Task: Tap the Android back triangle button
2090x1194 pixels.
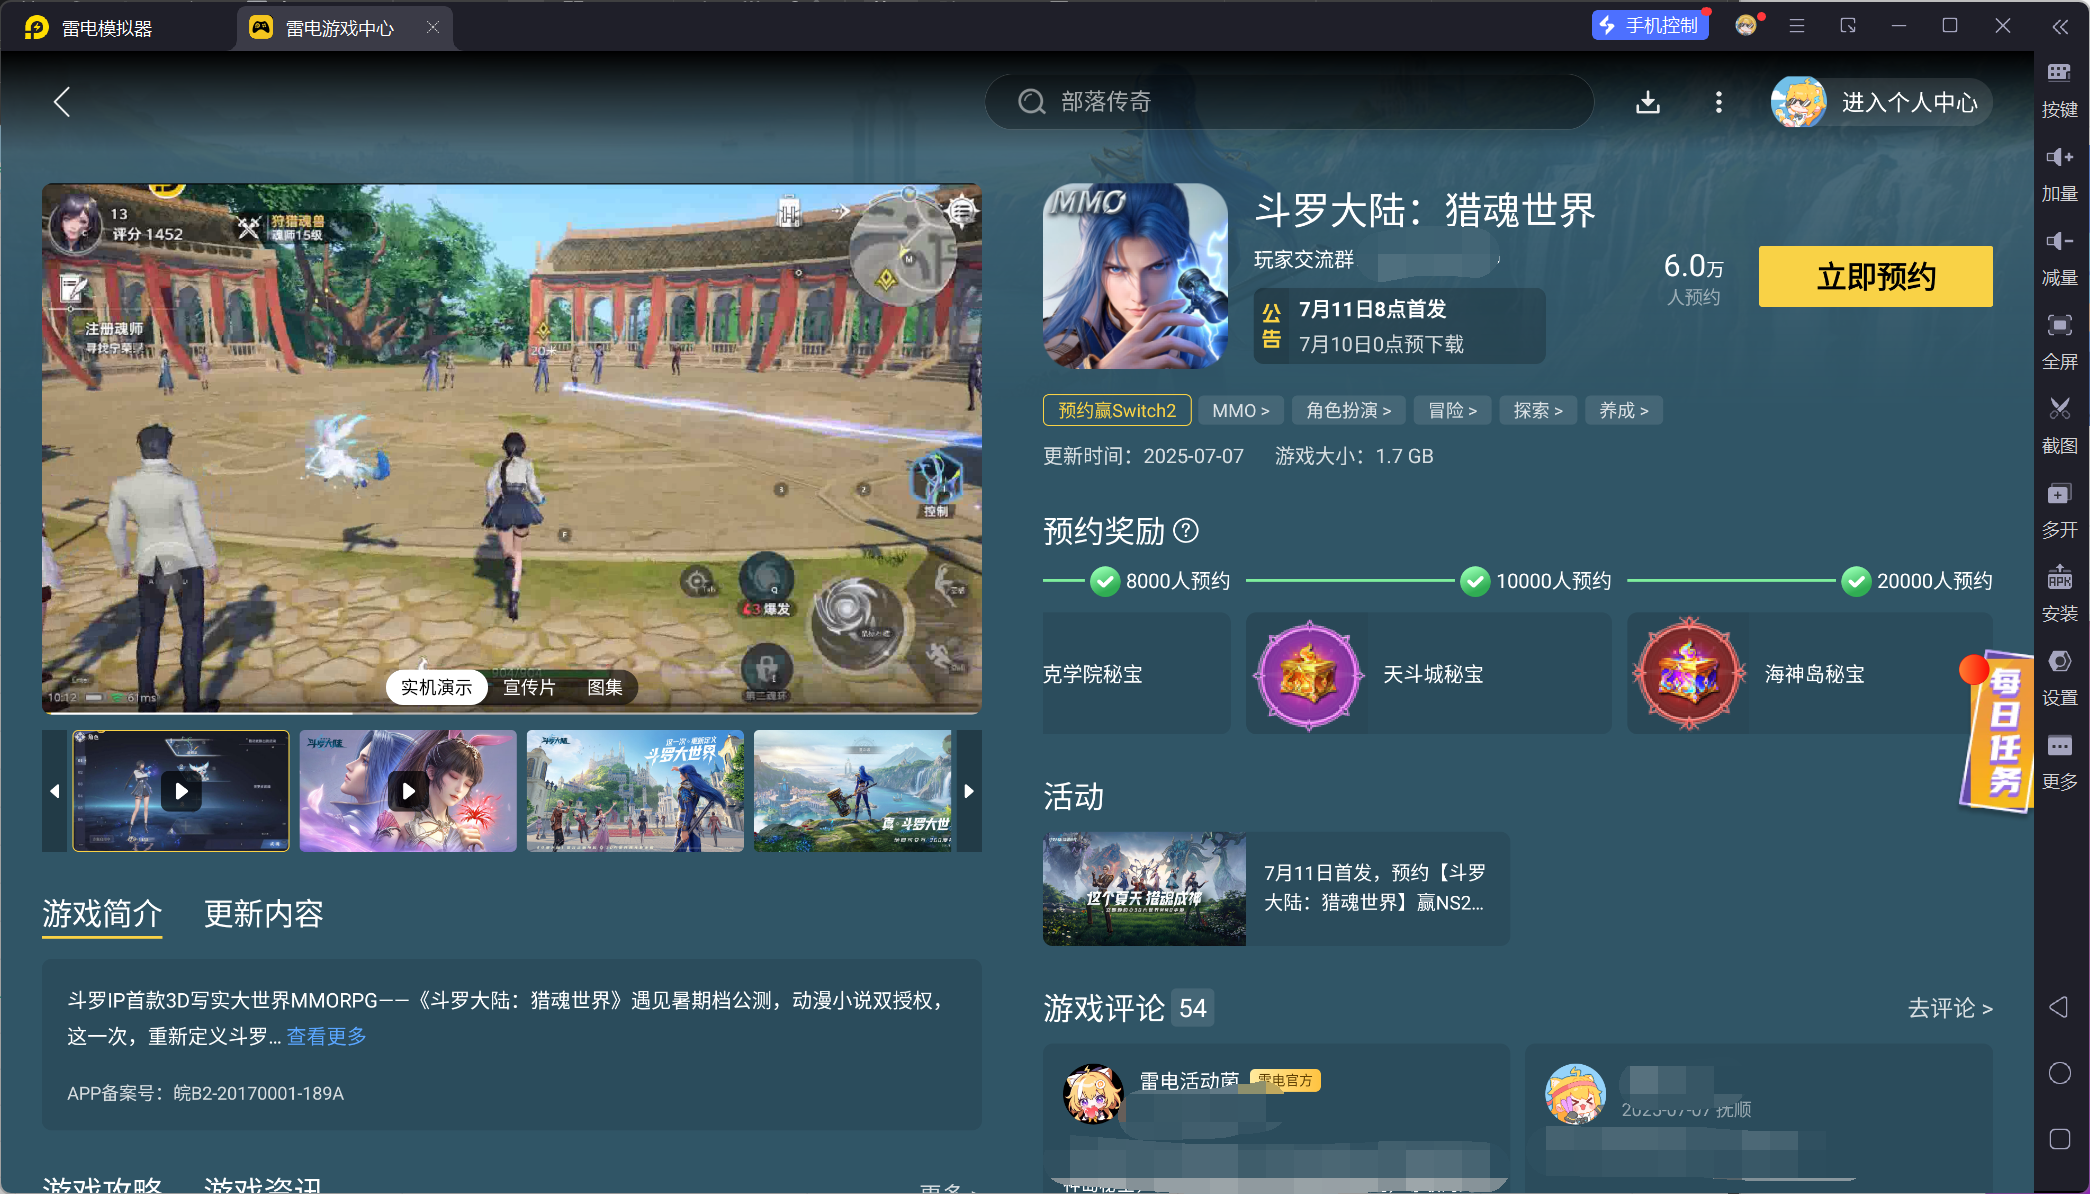Action: click(2059, 1007)
